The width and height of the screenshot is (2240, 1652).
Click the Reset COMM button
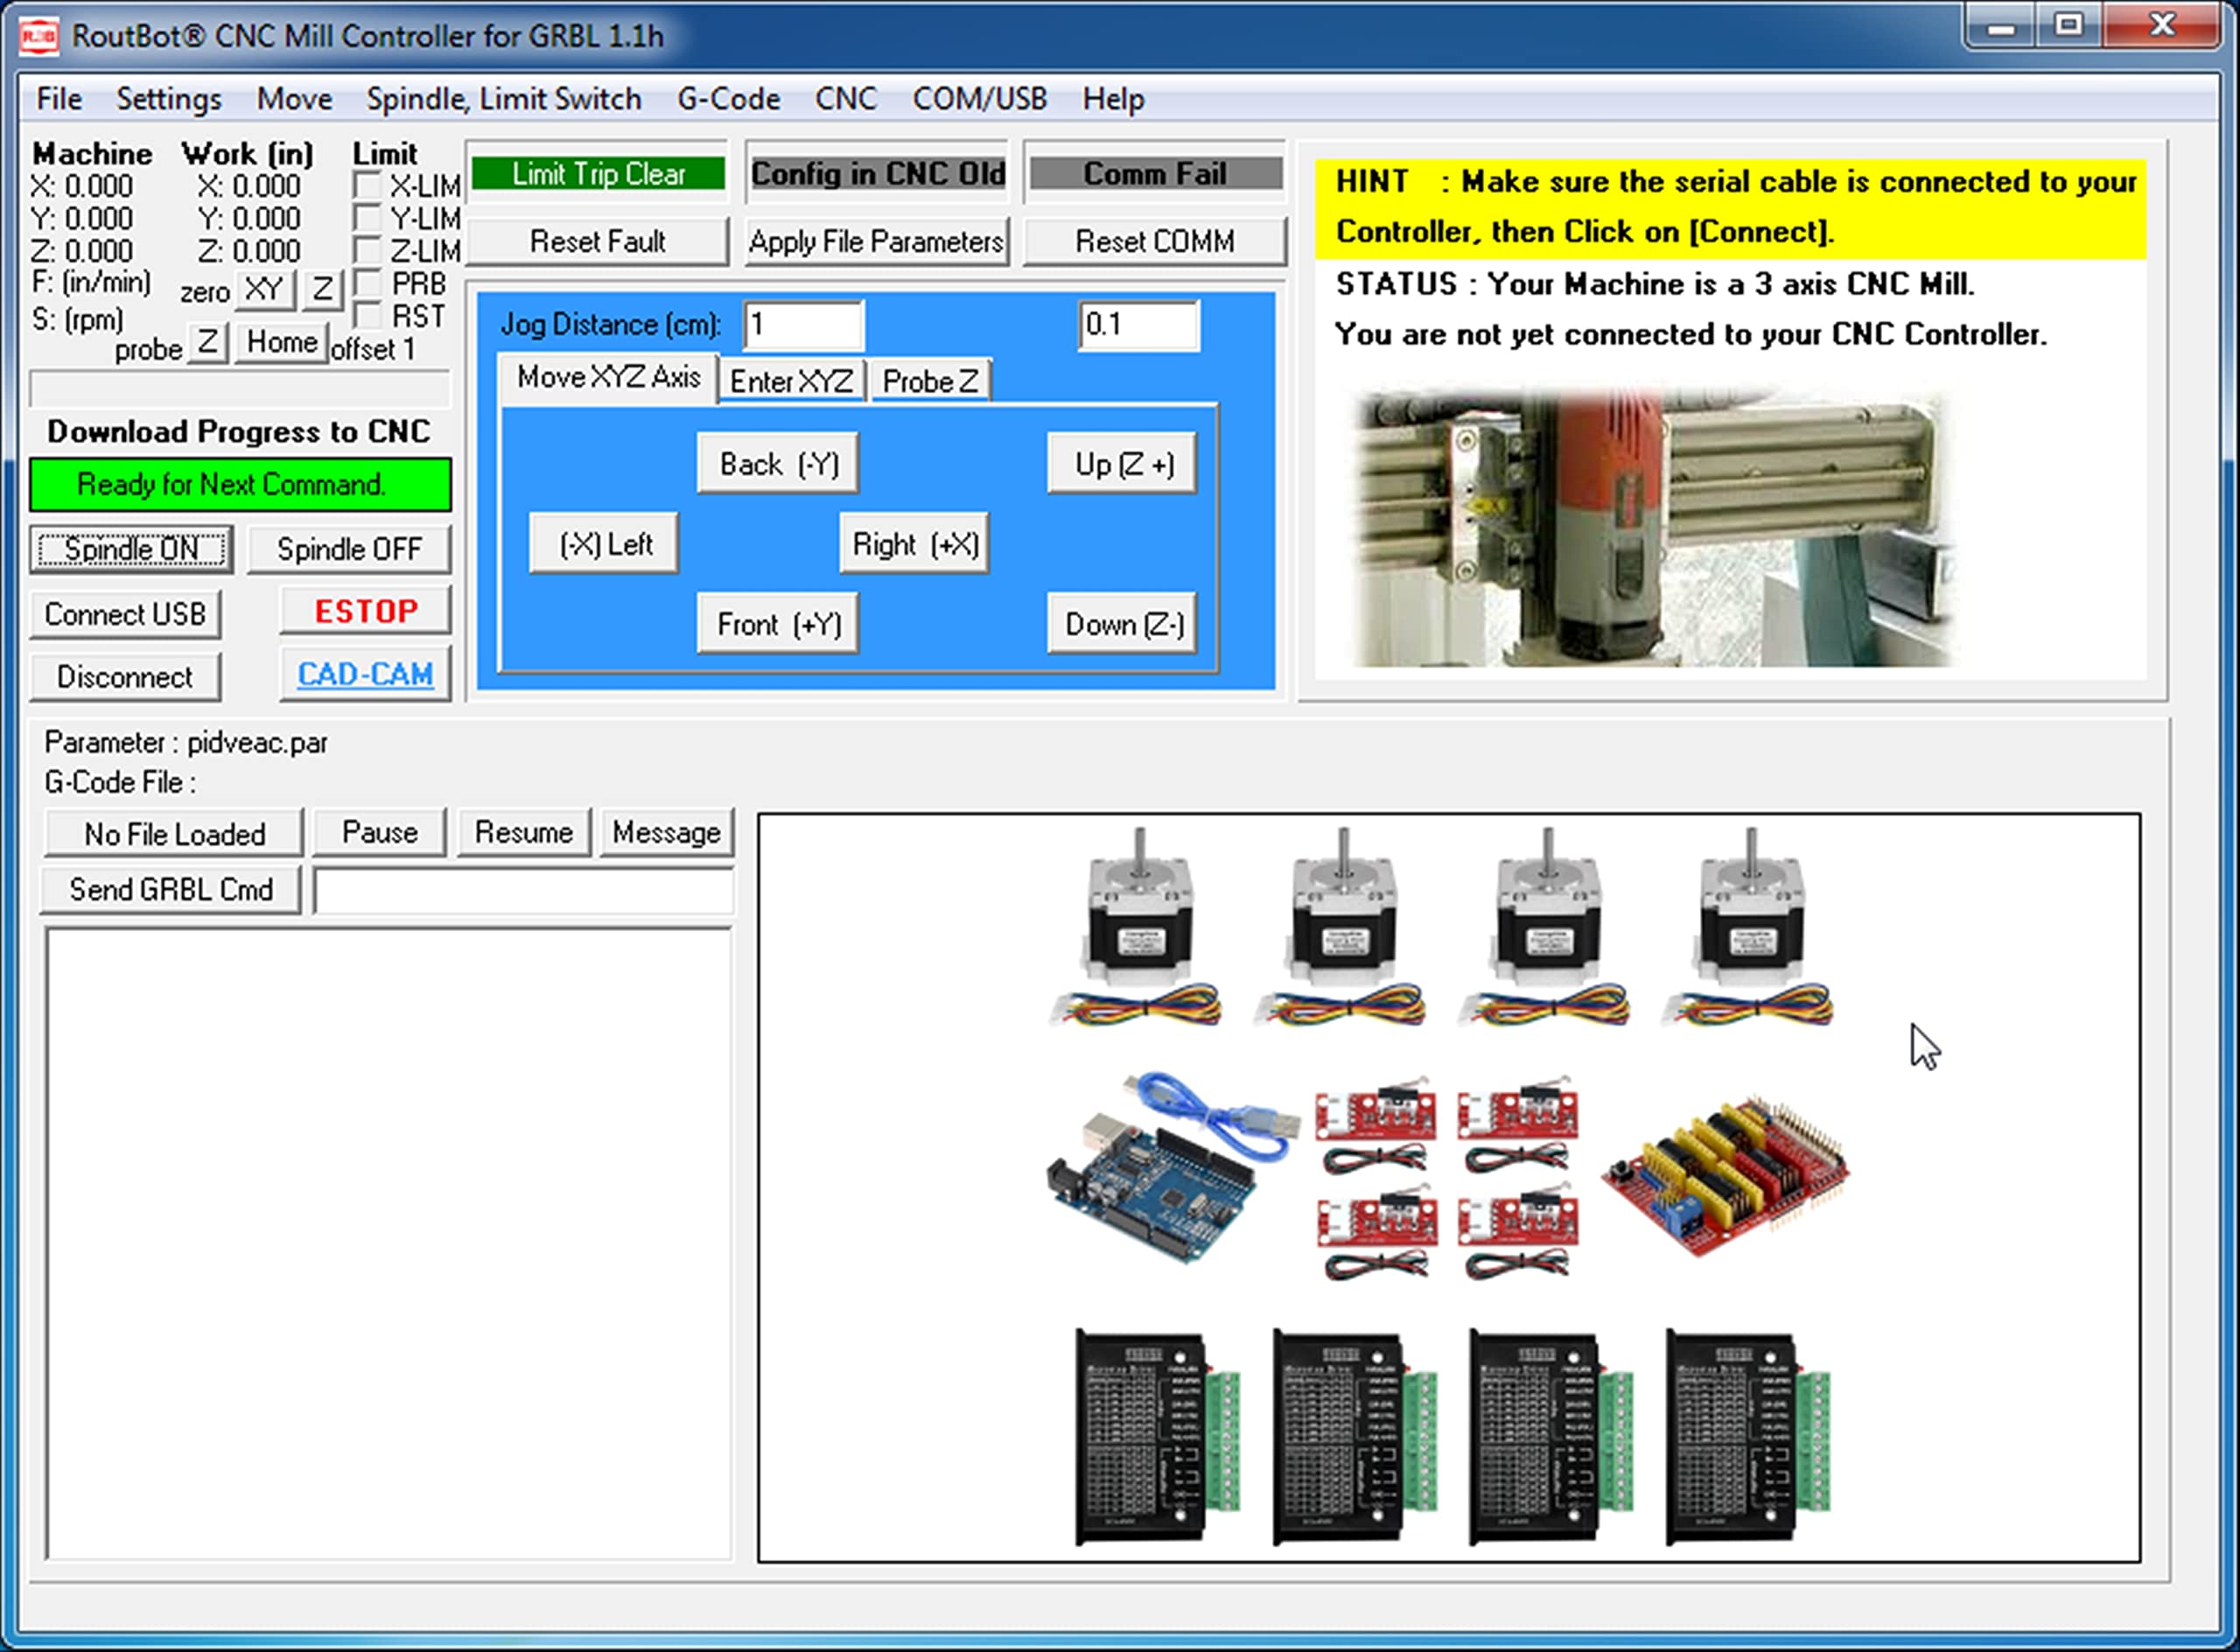click(1155, 241)
